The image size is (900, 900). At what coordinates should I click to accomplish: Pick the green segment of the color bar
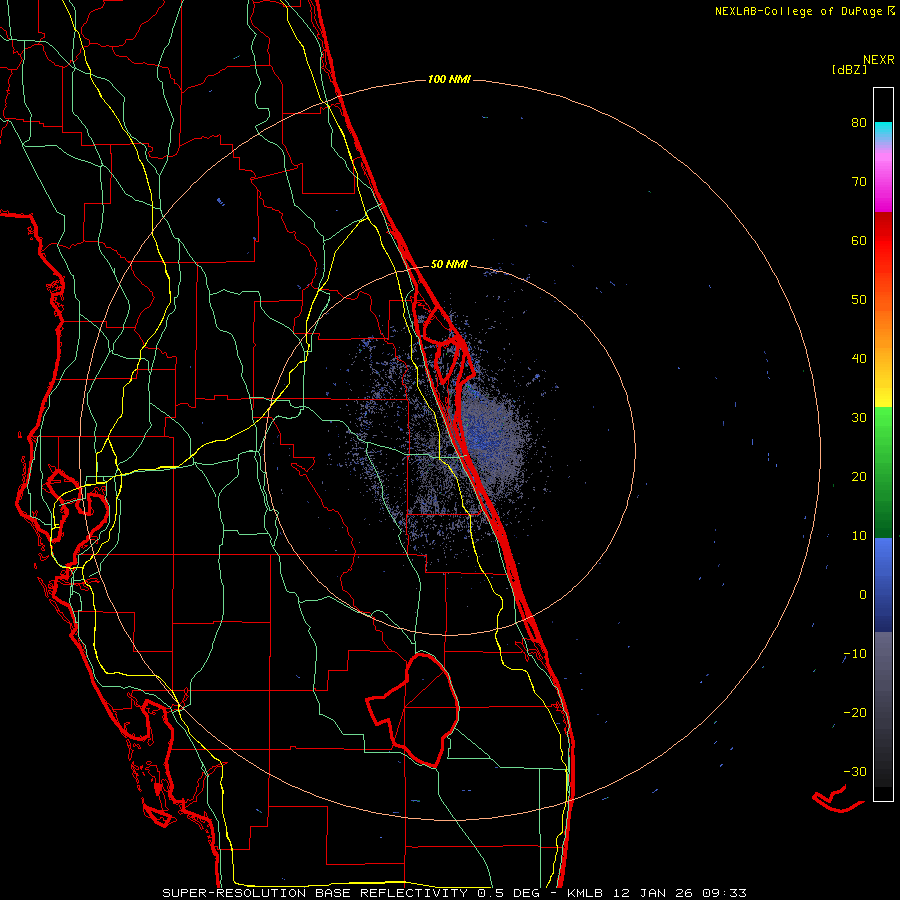(x=883, y=472)
